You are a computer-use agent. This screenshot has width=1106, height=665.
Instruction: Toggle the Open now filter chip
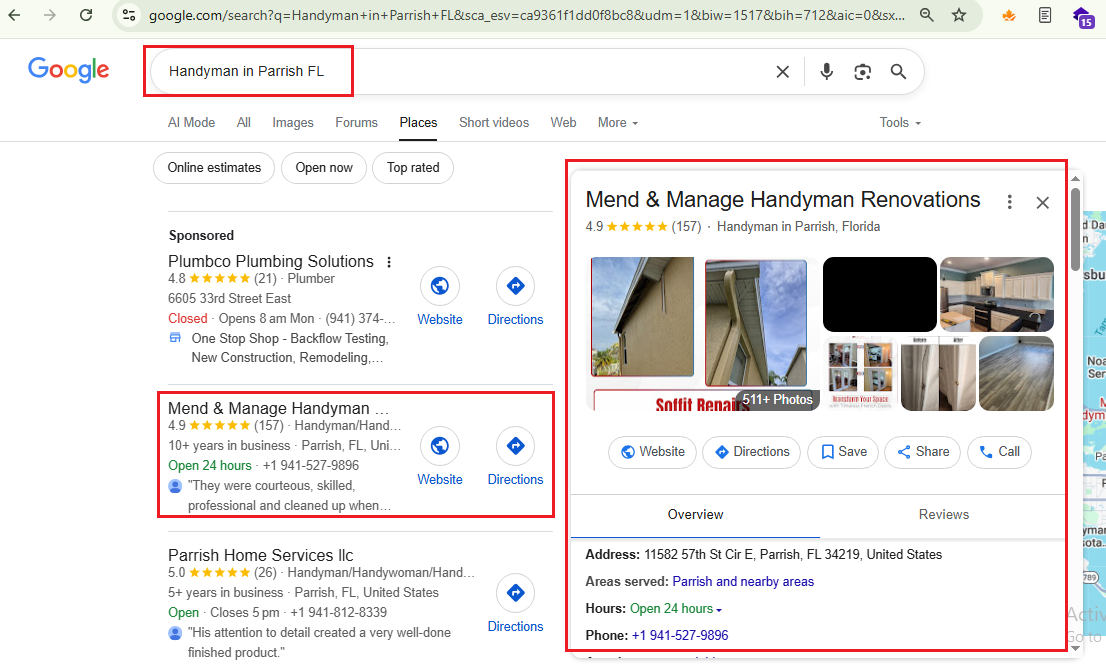324,168
